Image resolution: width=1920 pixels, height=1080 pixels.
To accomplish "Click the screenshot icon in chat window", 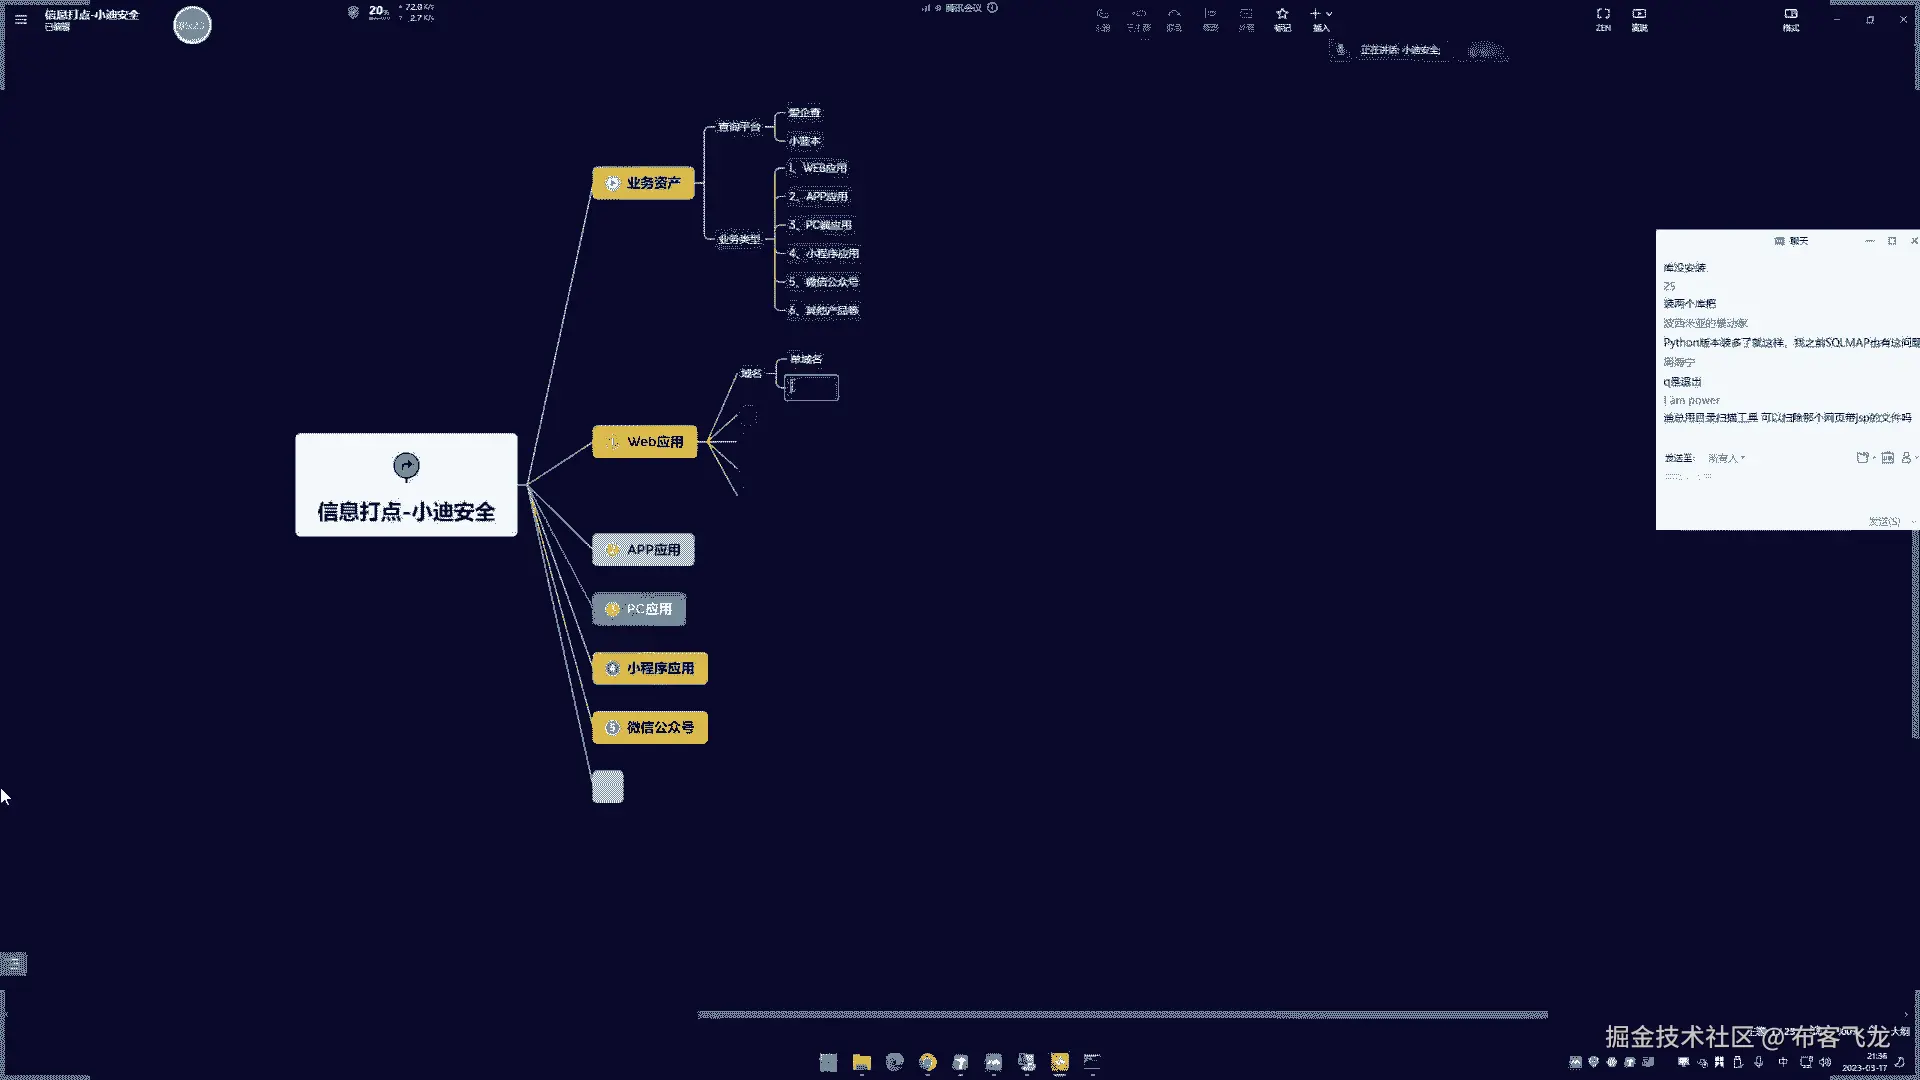I will click(1887, 458).
